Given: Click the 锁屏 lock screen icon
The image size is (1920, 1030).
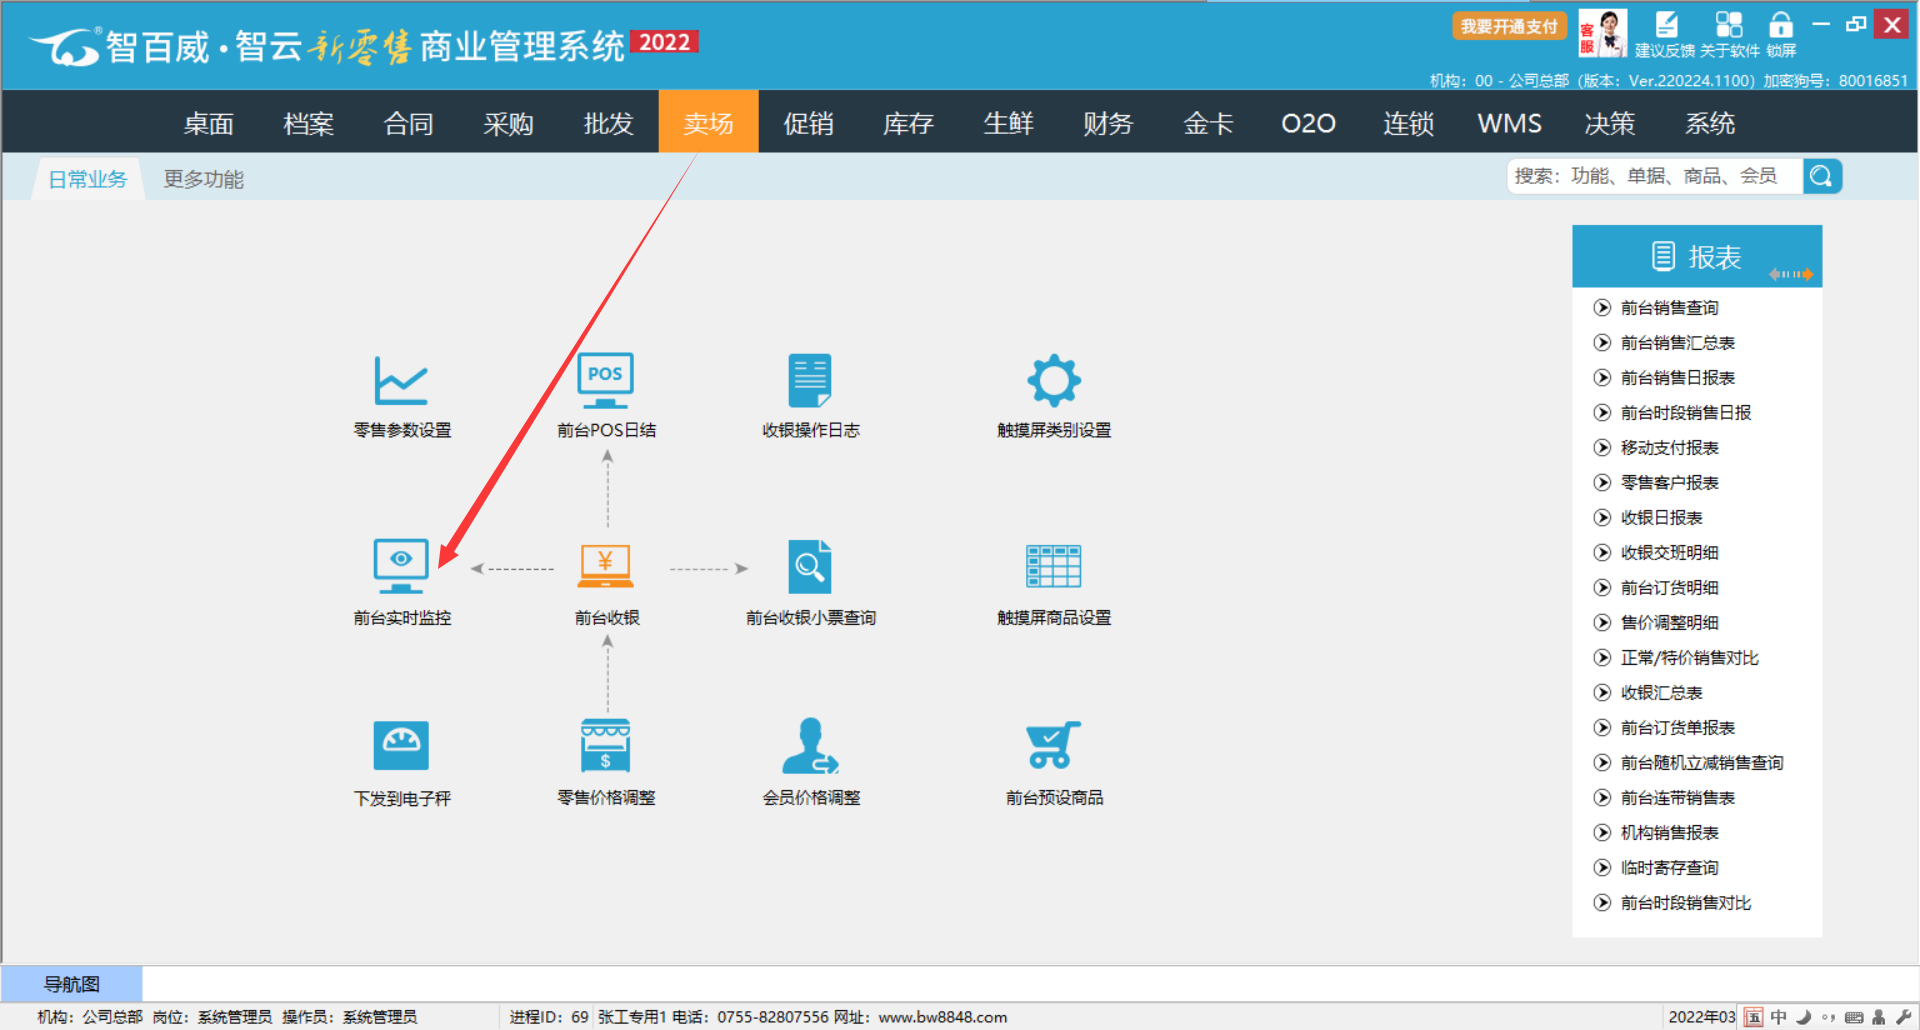Looking at the screenshot, I should [x=1781, y=26].
